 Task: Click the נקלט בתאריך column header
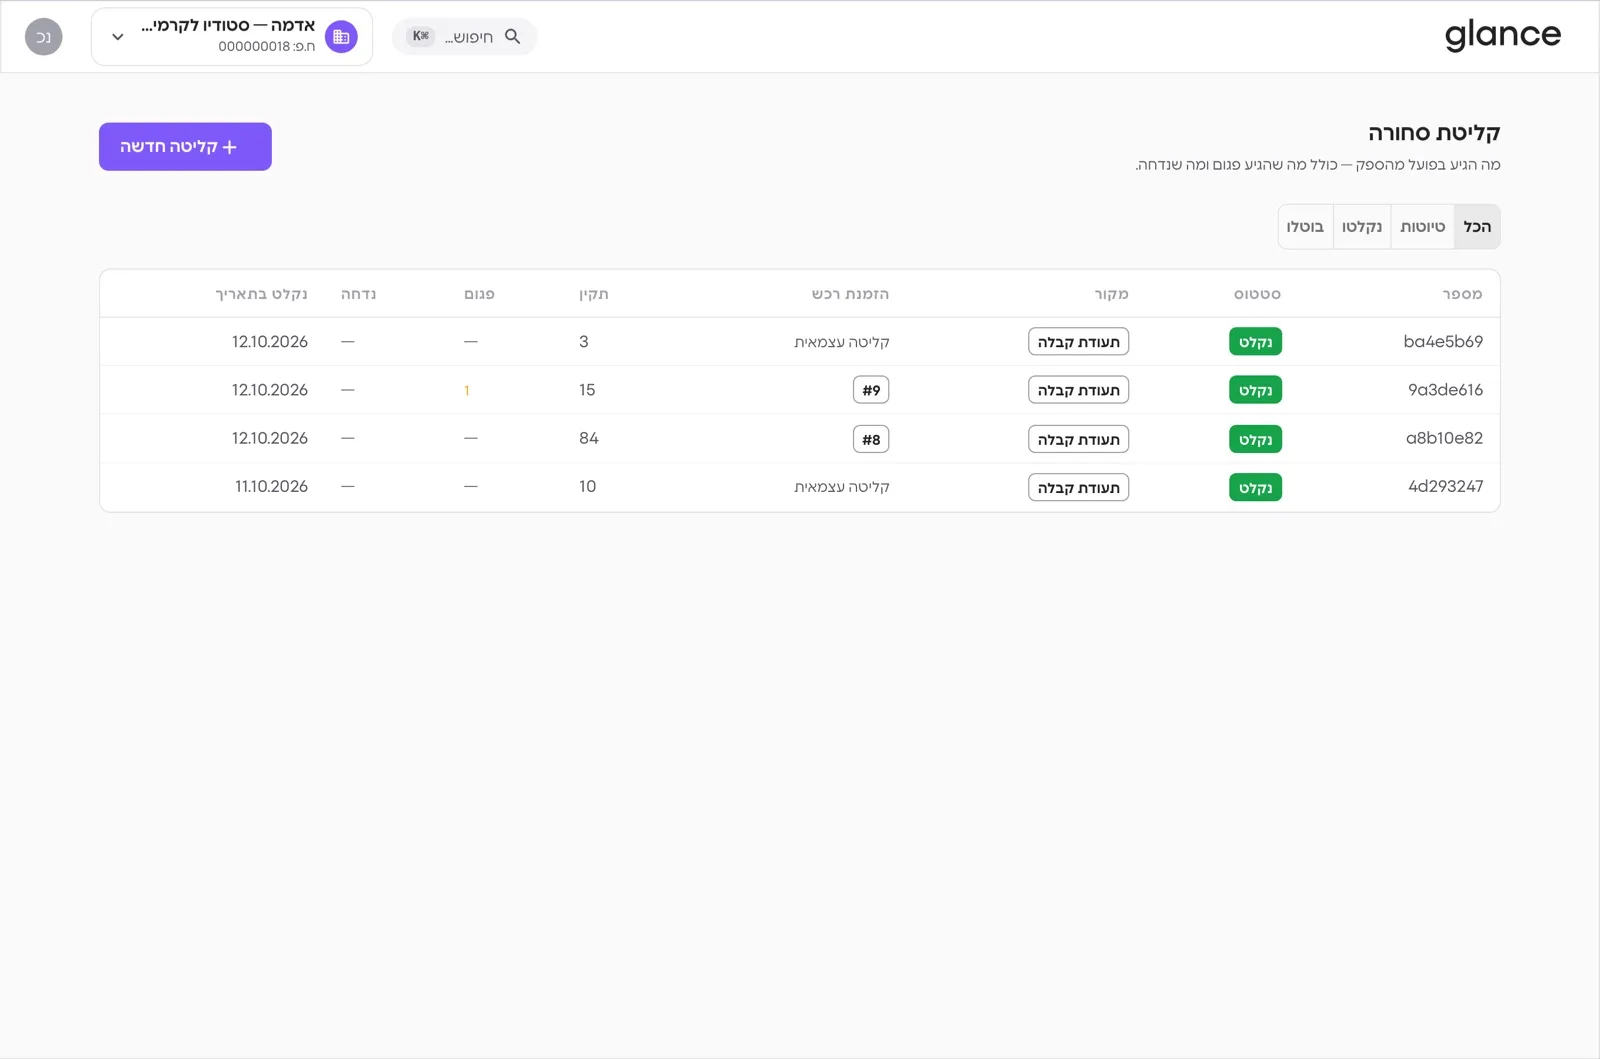tap(261, 294)
